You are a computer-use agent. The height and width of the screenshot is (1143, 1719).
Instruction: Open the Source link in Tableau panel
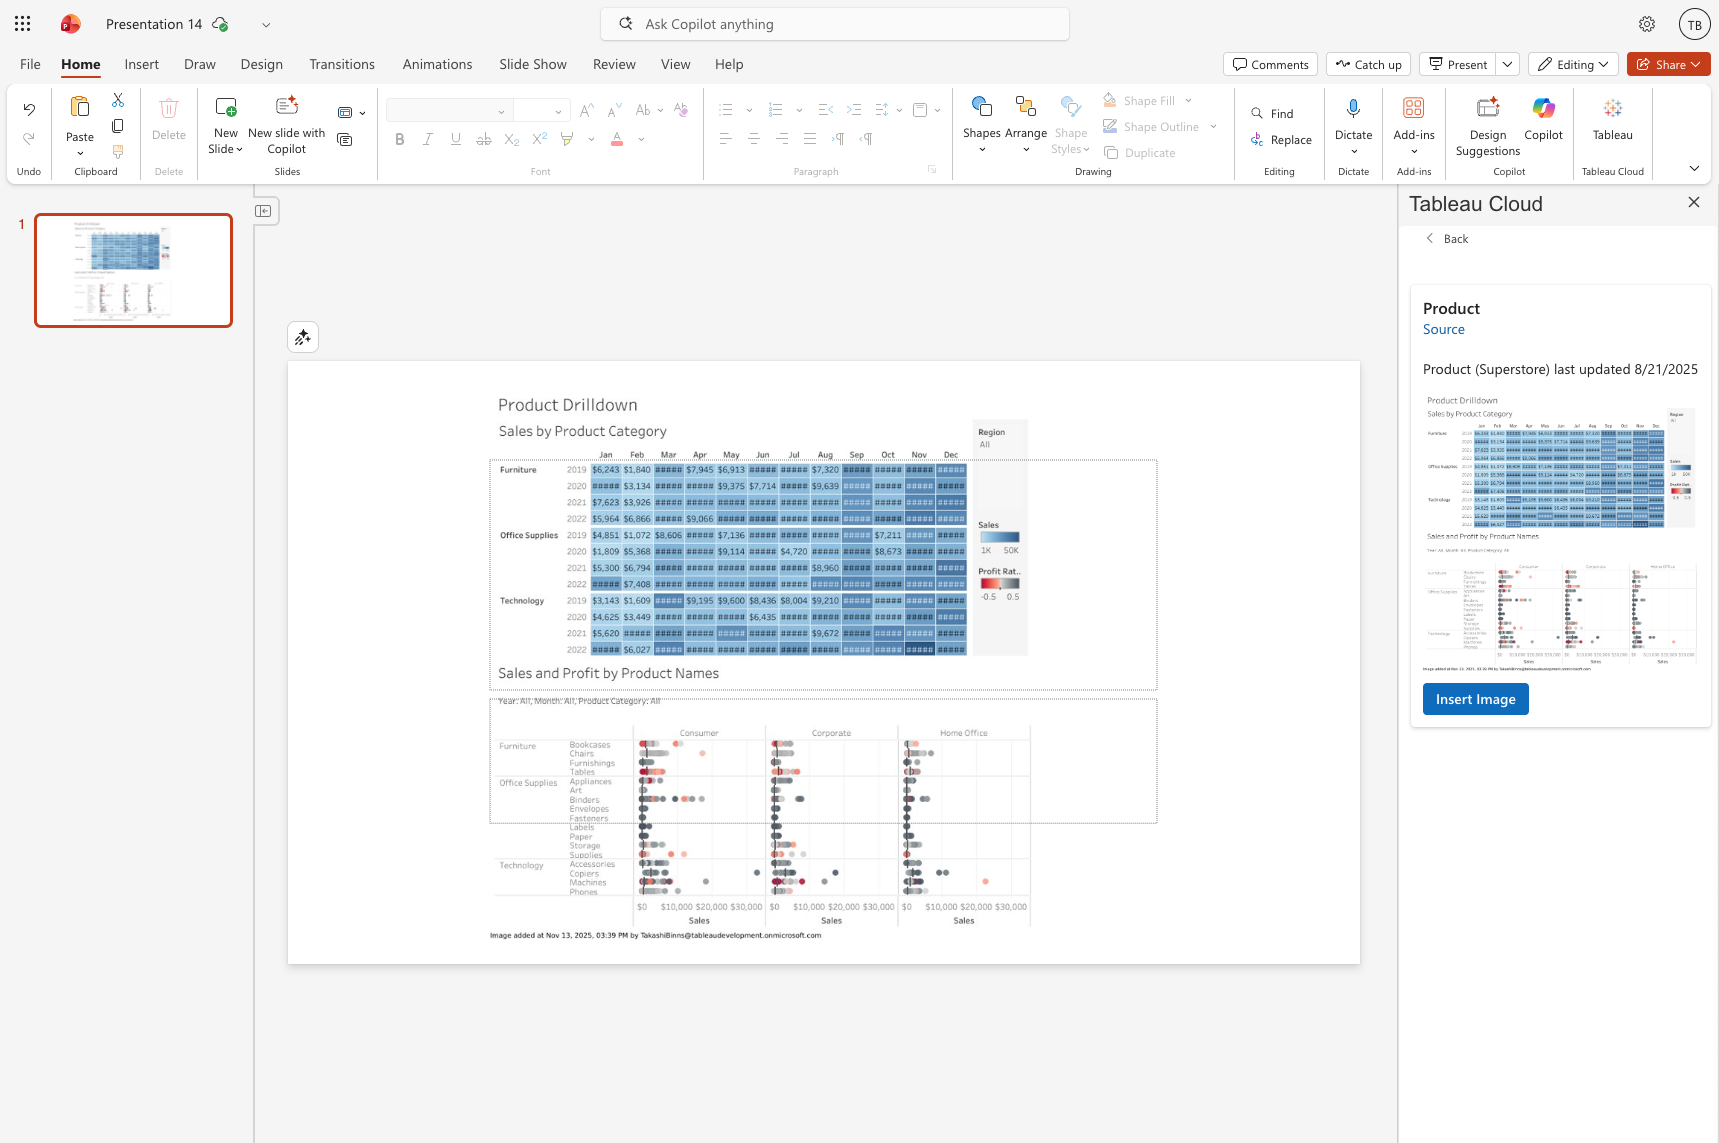point(1443,330)
